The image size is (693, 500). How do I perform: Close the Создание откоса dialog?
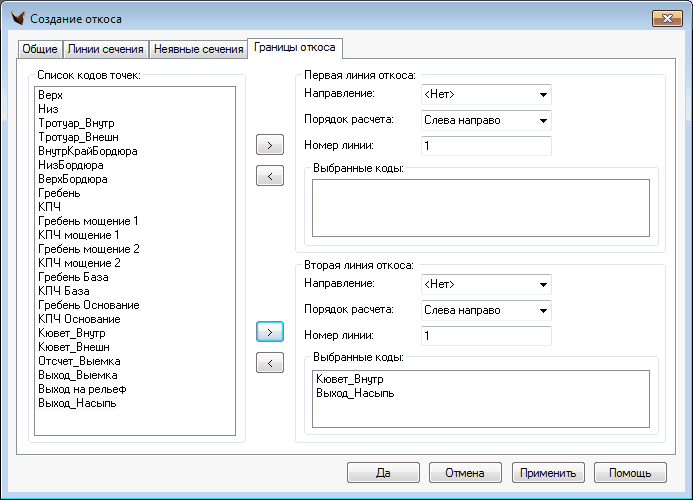click(x=661, y=19)
